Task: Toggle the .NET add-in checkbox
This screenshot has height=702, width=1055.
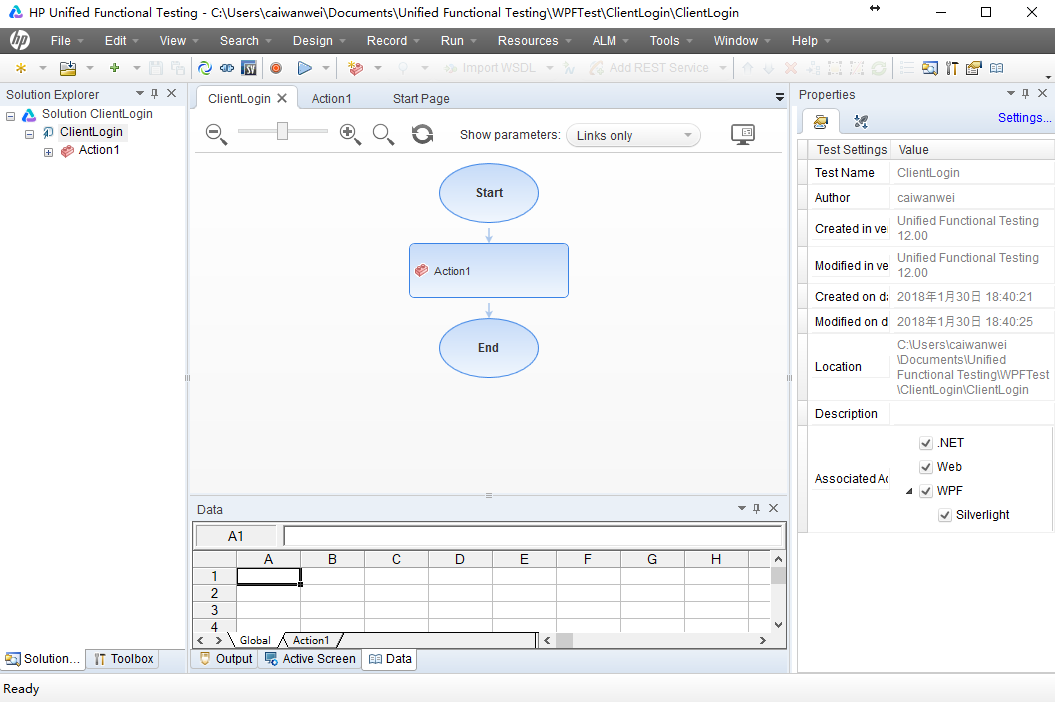Action: [926, 443]
